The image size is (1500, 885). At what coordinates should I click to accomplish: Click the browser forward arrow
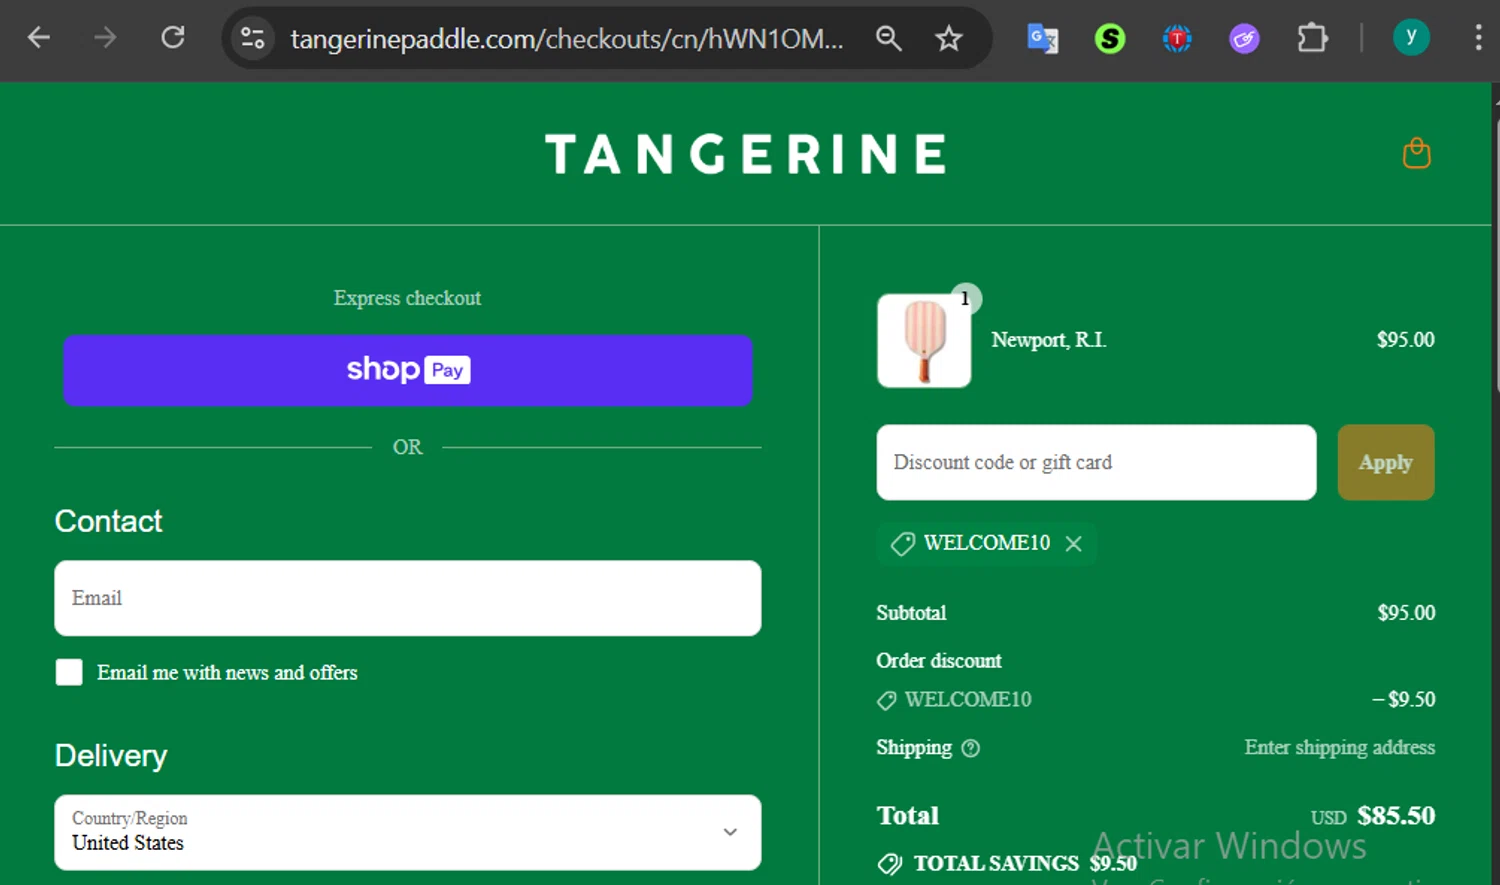[105, 38]
